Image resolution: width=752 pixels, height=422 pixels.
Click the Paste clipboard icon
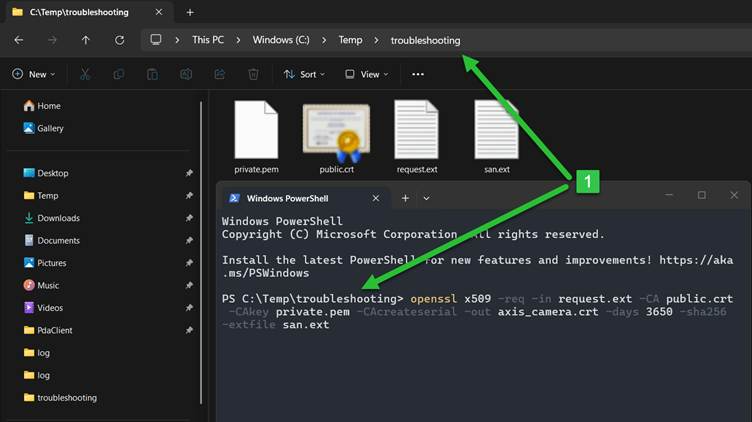pos(152,74)
